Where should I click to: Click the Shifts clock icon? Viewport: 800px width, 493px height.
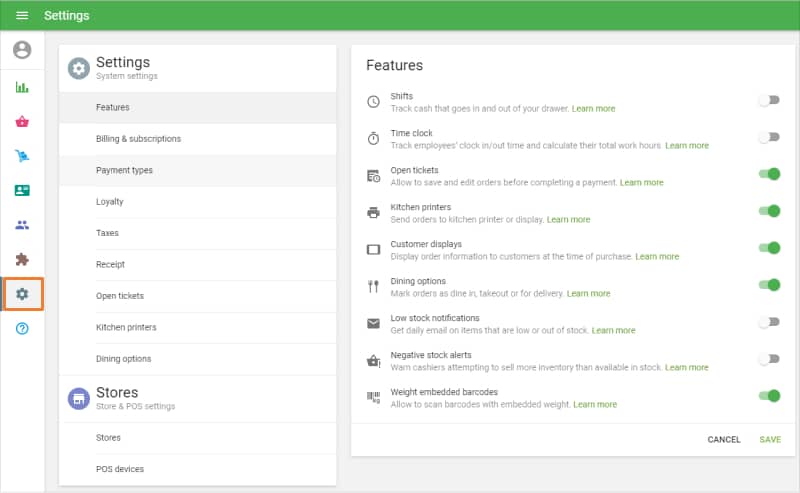pyautogui.click(x=373, y=102)
